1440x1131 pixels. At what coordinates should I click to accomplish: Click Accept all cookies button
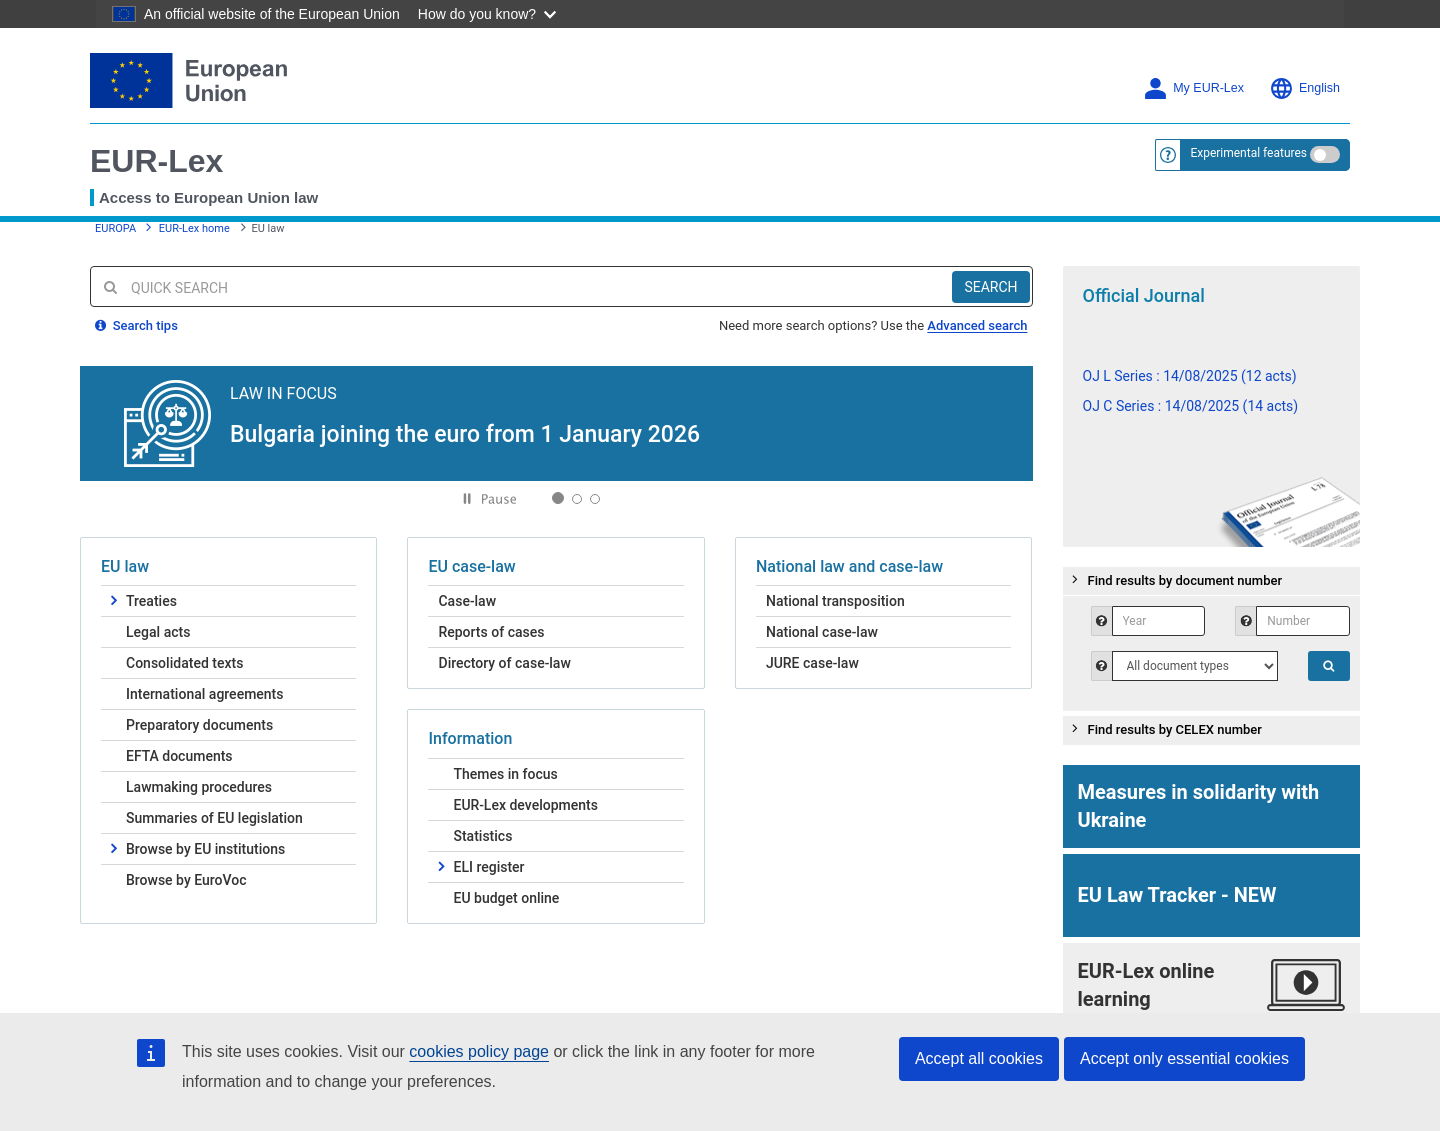point(979,1059)
